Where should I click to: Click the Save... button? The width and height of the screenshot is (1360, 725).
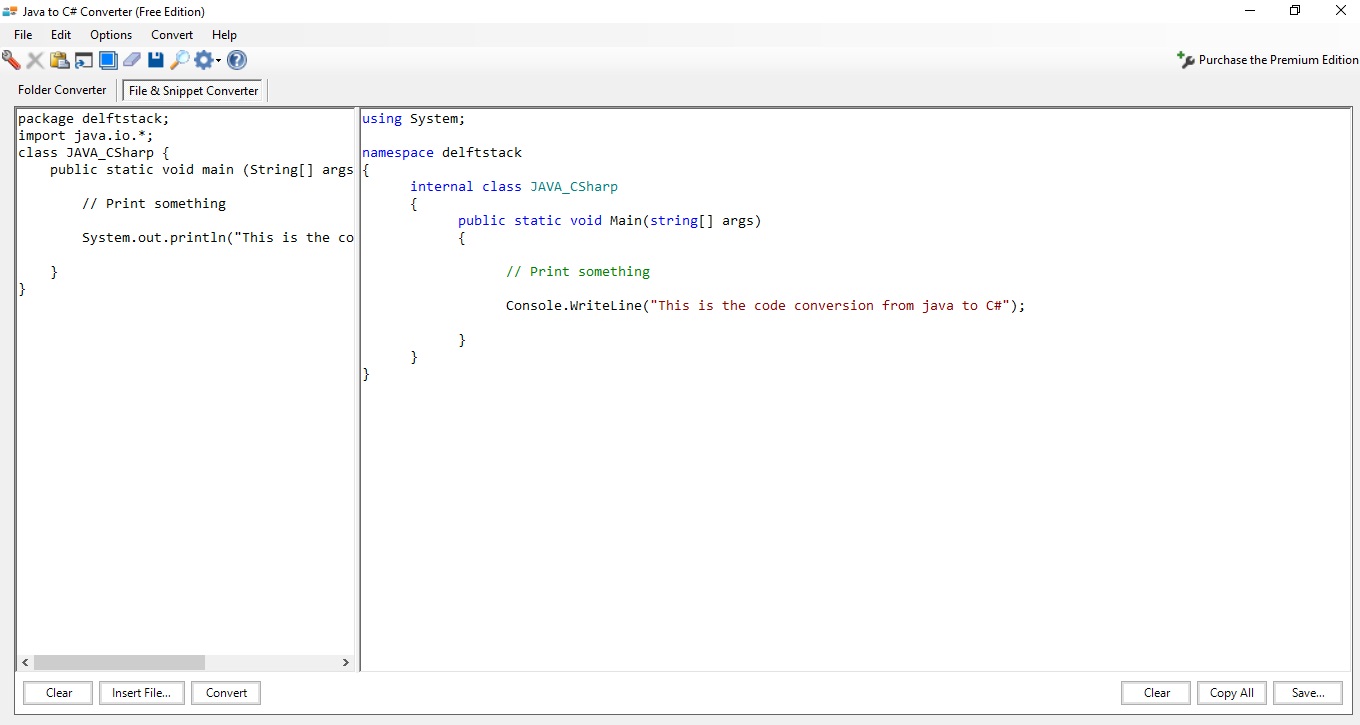(1308, 693)
